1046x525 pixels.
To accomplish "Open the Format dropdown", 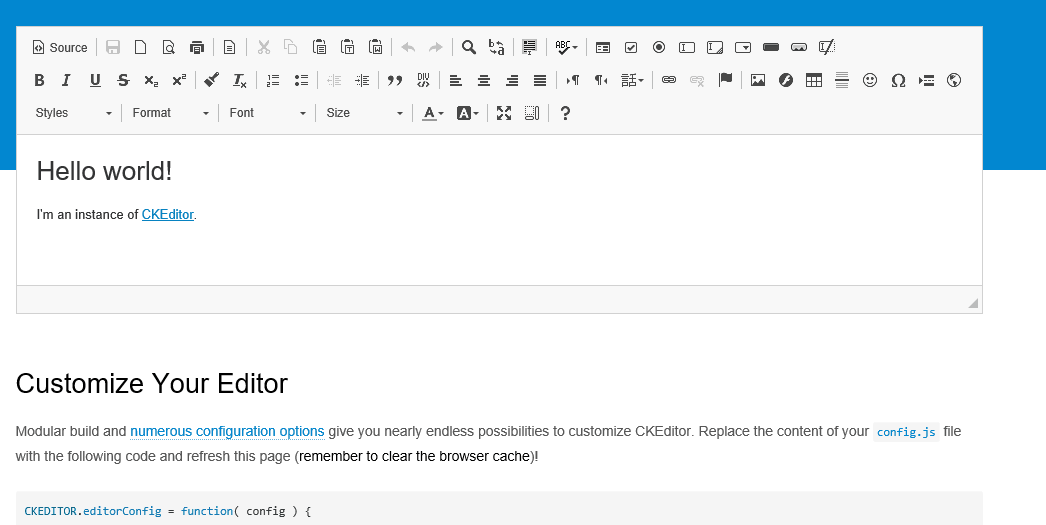I will (x=170, y=113).
